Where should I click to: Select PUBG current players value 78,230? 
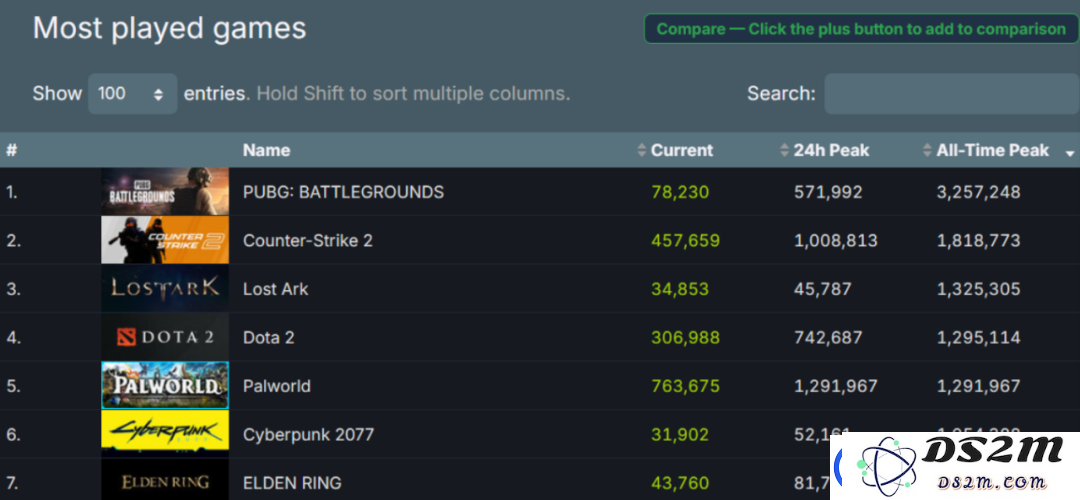tap(680, 192)
